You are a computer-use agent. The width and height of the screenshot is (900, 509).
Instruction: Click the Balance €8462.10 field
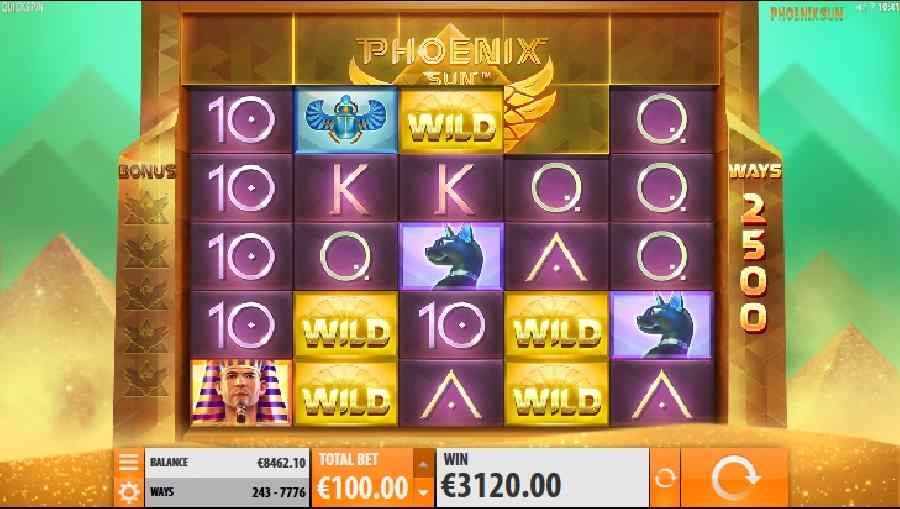point(227,463)
